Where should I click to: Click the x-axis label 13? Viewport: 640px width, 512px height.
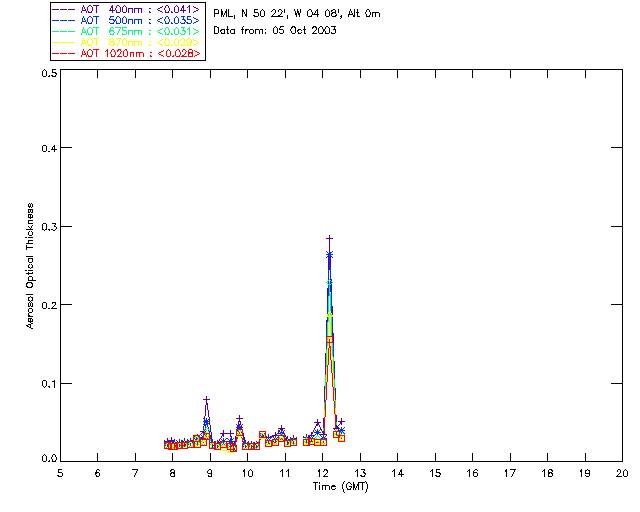click(x=360, y=473)
